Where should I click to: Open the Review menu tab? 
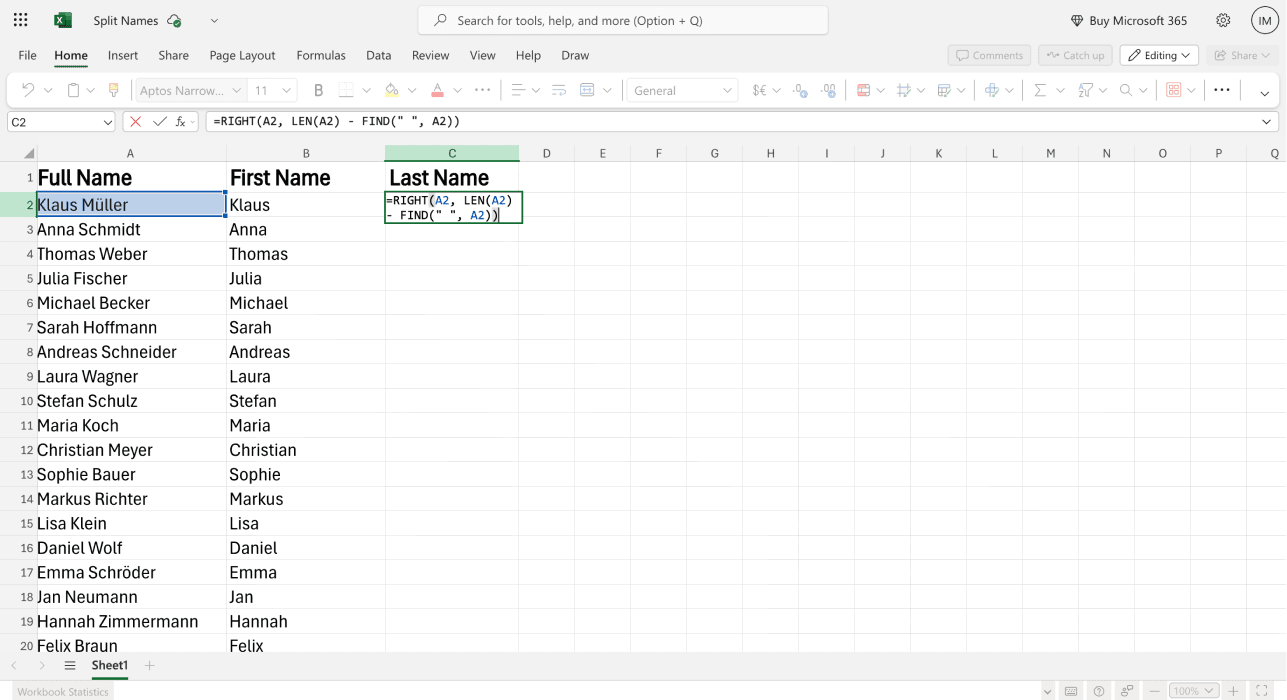430,55
